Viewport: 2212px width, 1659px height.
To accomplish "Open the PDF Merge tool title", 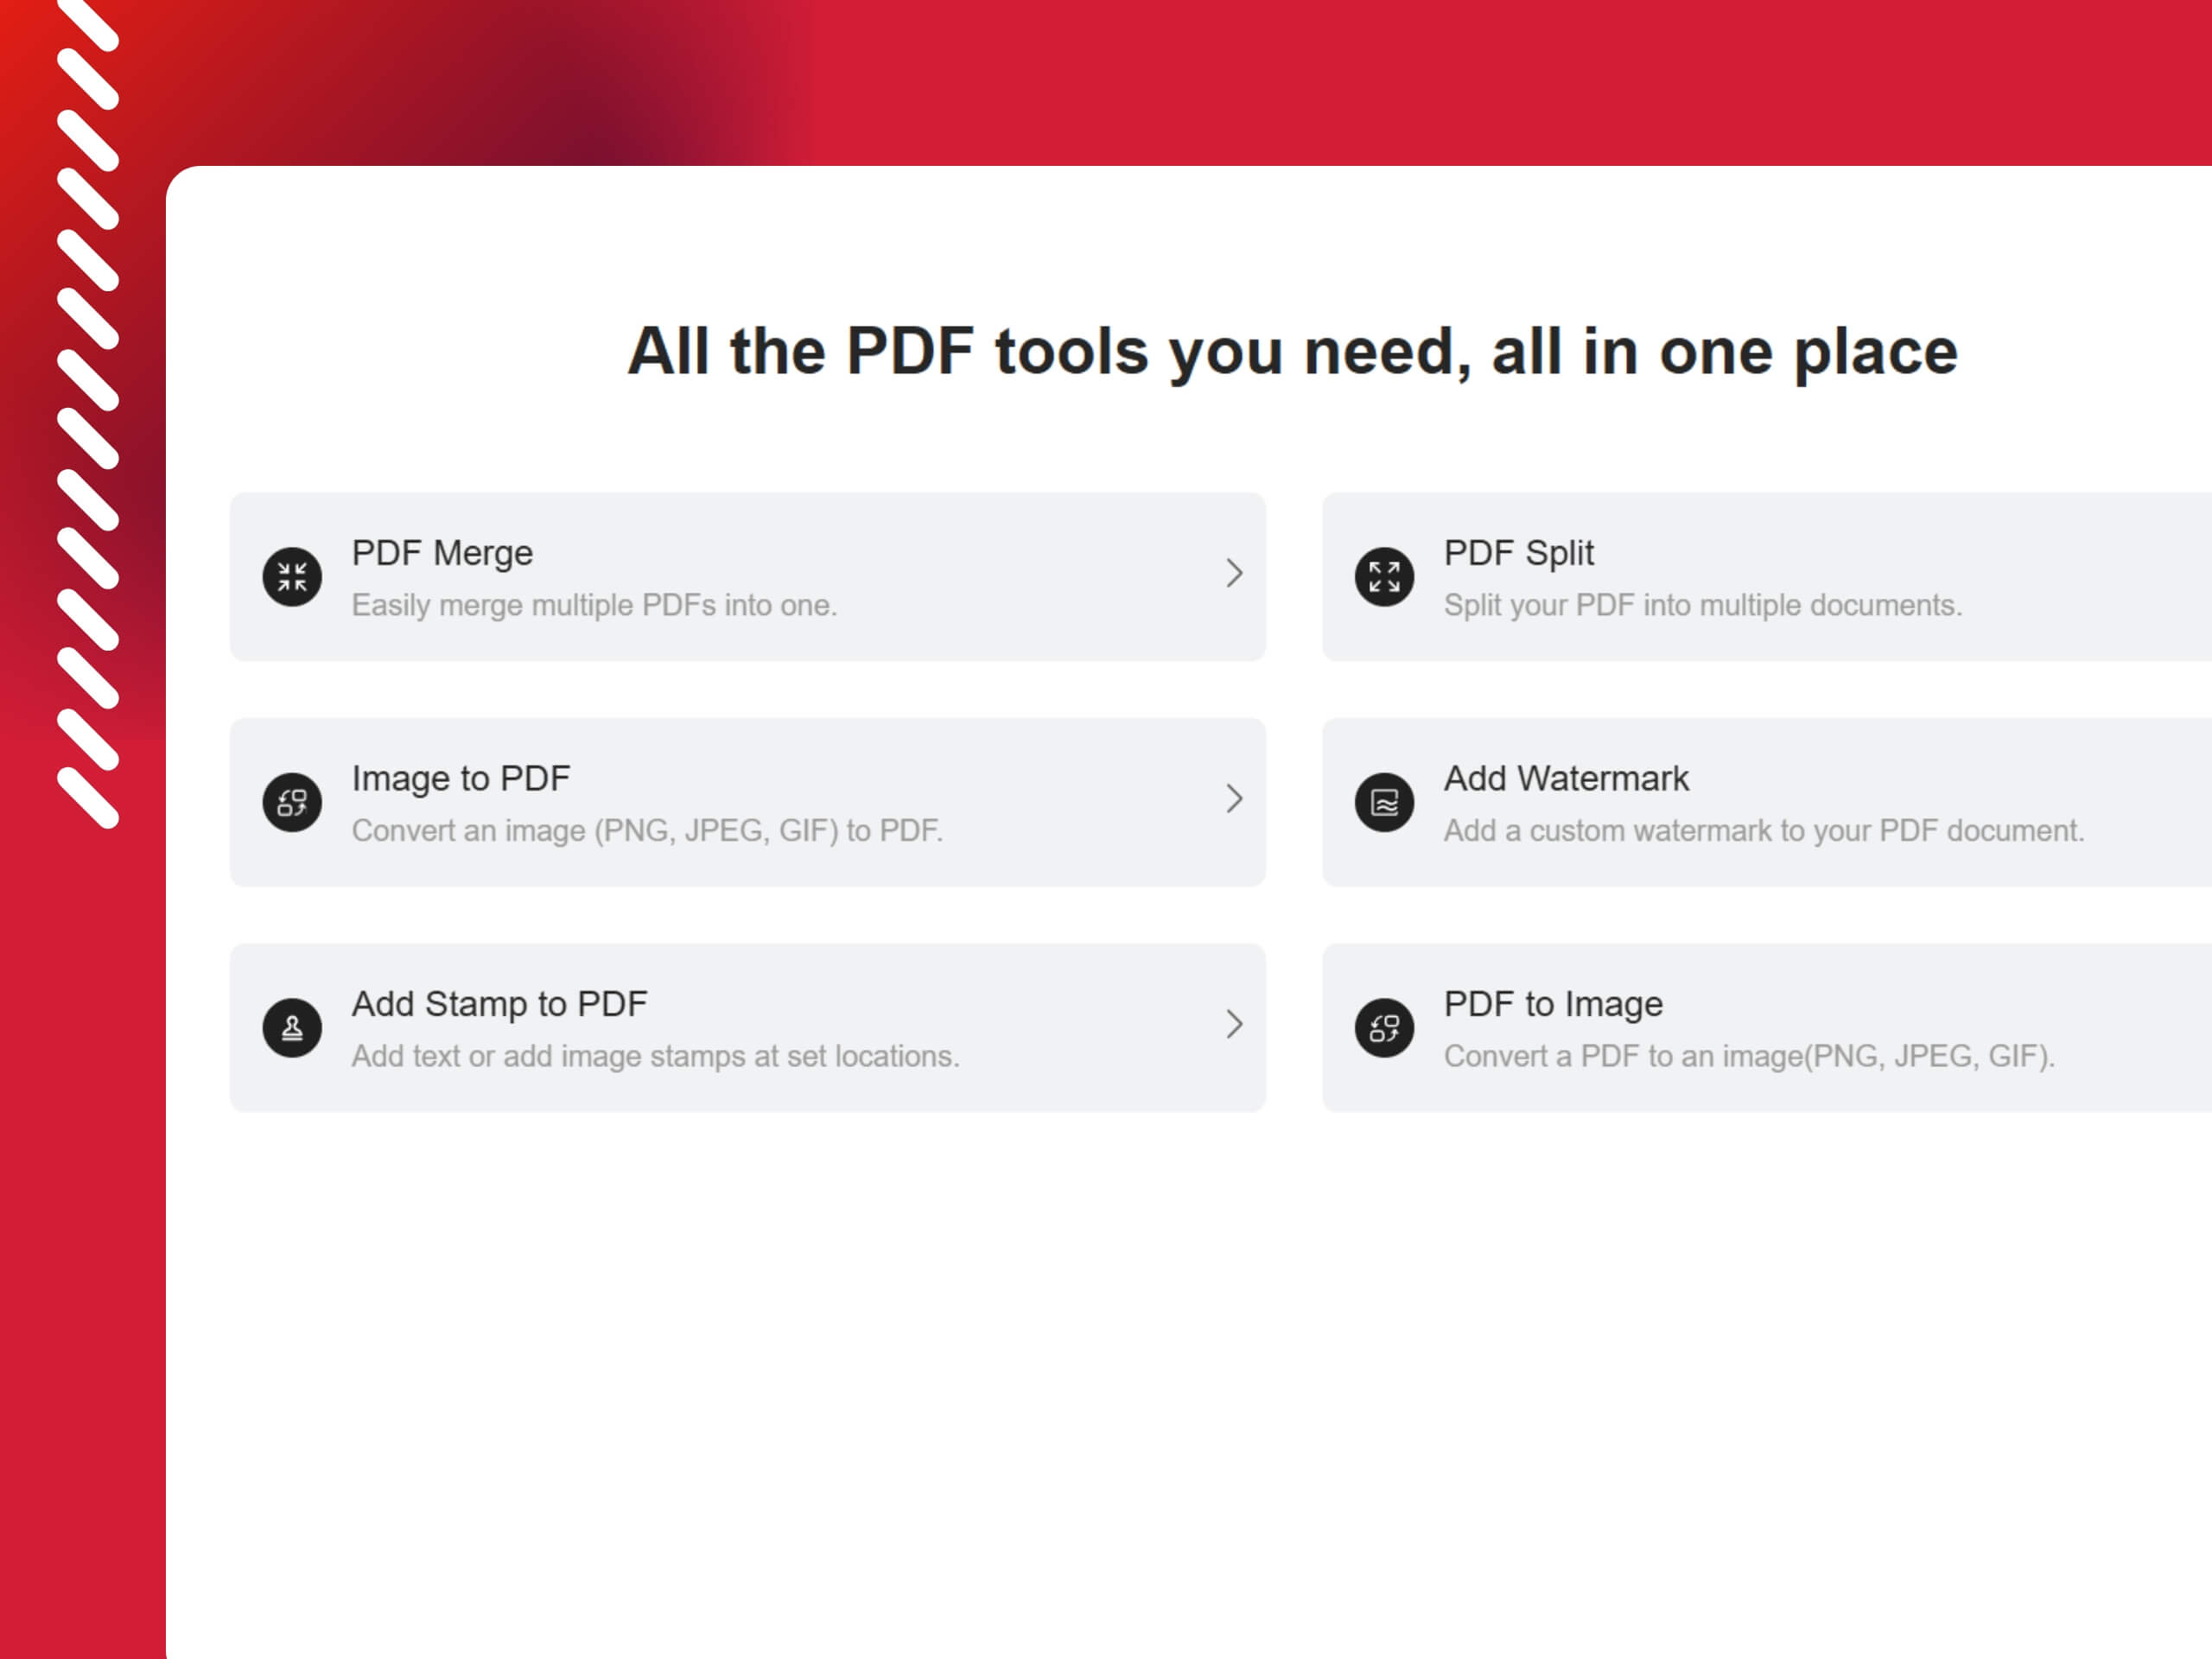I will coord(442,553).
